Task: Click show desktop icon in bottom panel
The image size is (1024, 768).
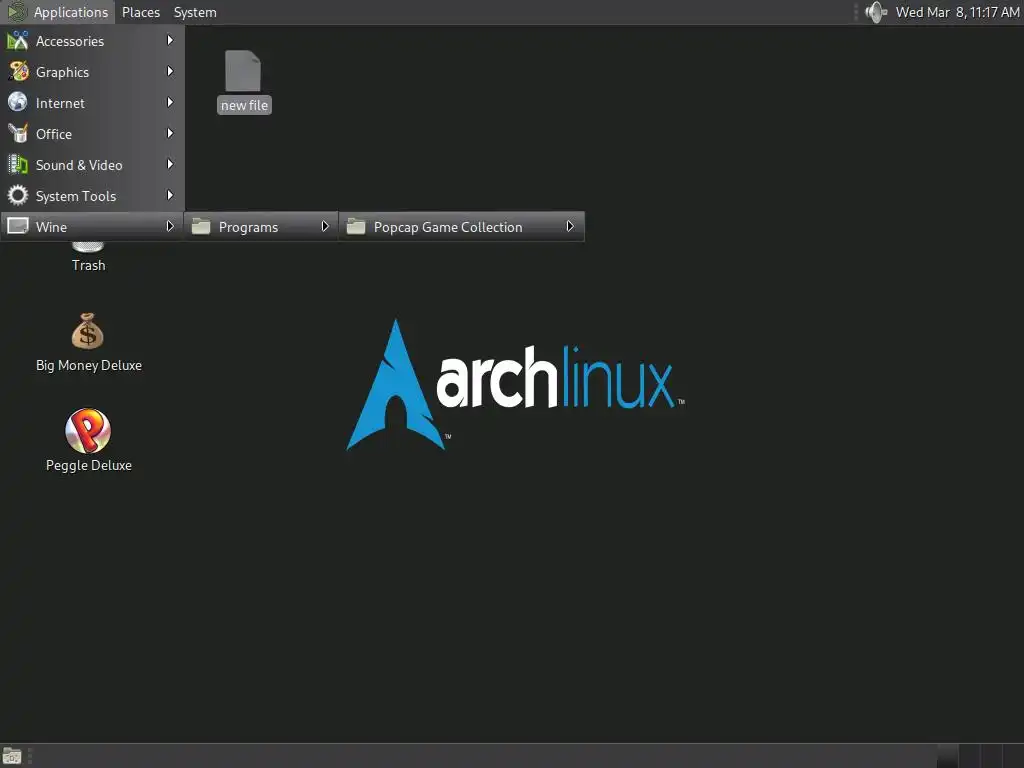Action: tap(12, 756)
